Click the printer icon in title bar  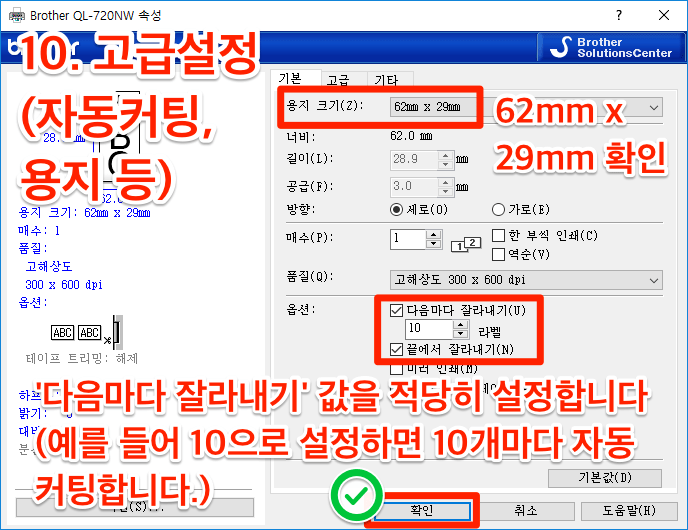(x=17, y=16)
